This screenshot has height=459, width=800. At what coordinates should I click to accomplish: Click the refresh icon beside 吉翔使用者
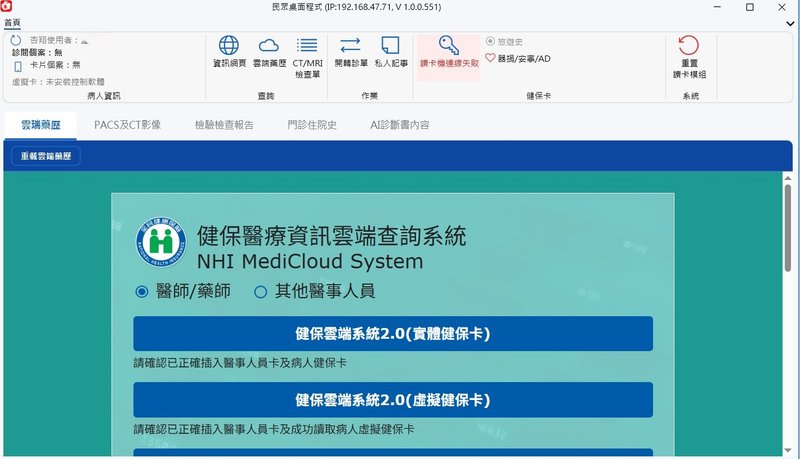pos(16,40)
